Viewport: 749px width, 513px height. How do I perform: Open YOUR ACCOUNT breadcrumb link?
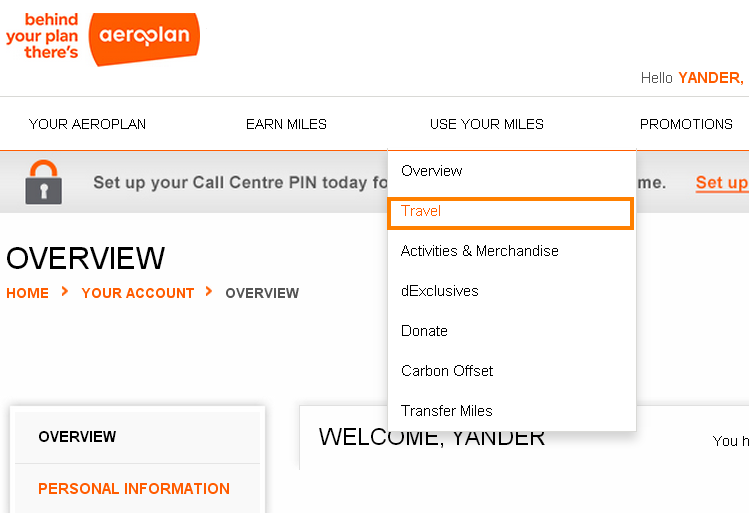138,293
